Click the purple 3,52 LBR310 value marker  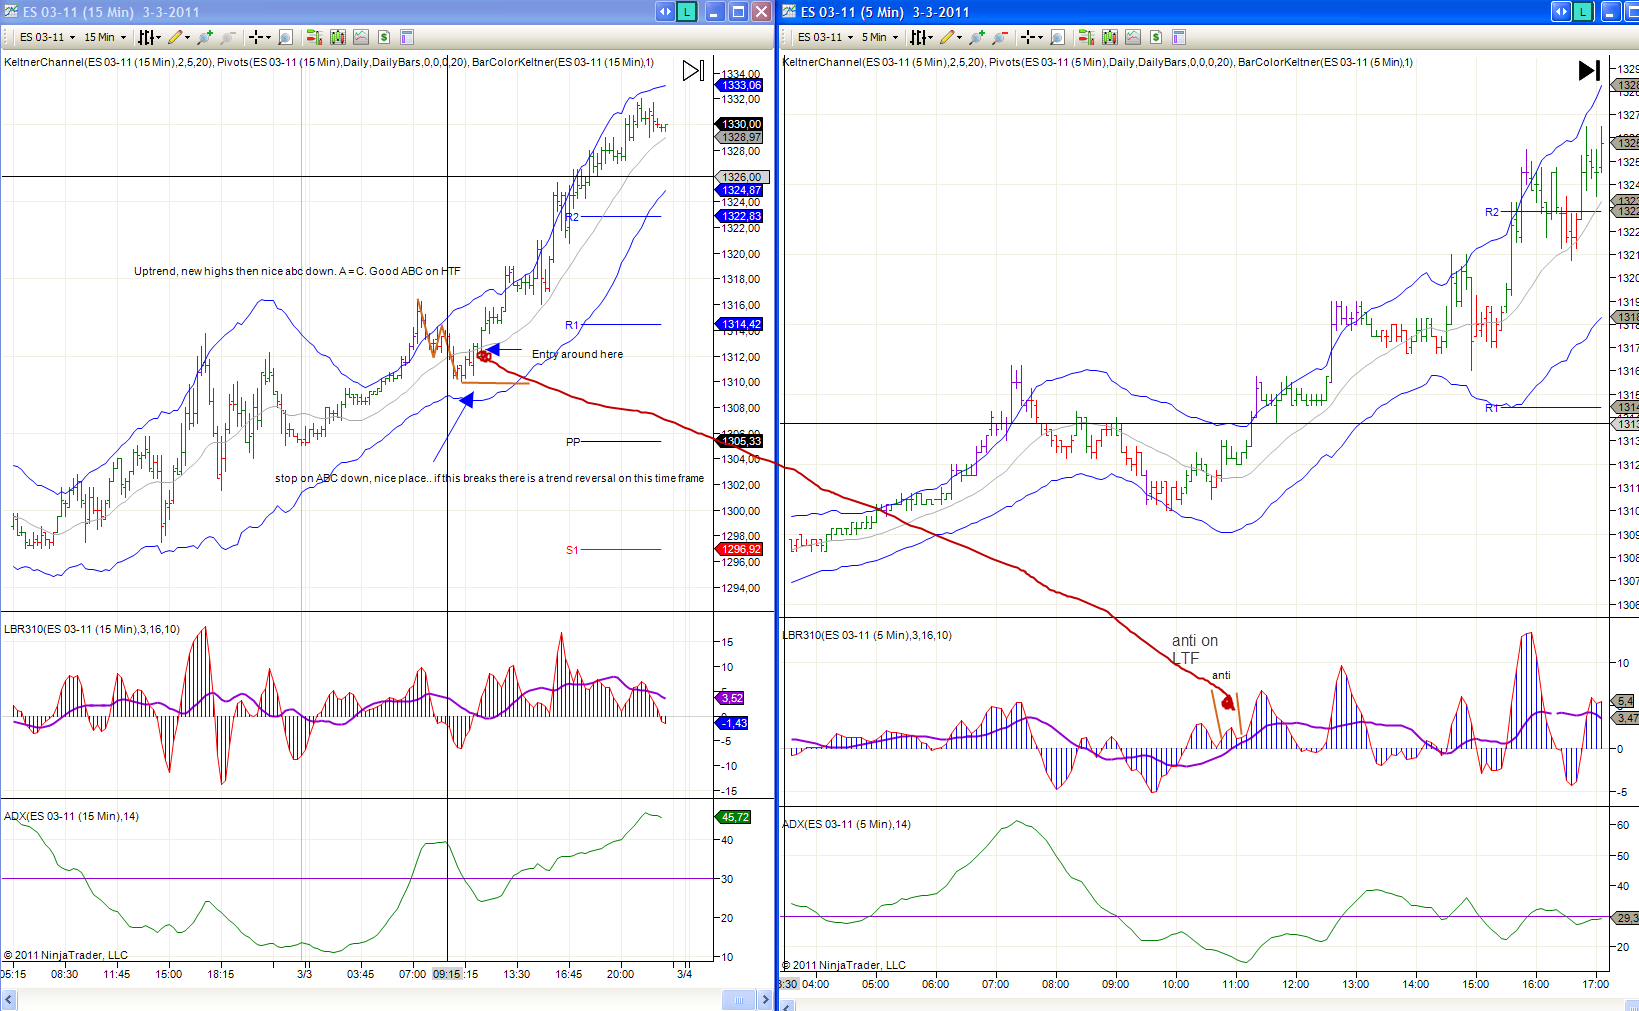732,698
